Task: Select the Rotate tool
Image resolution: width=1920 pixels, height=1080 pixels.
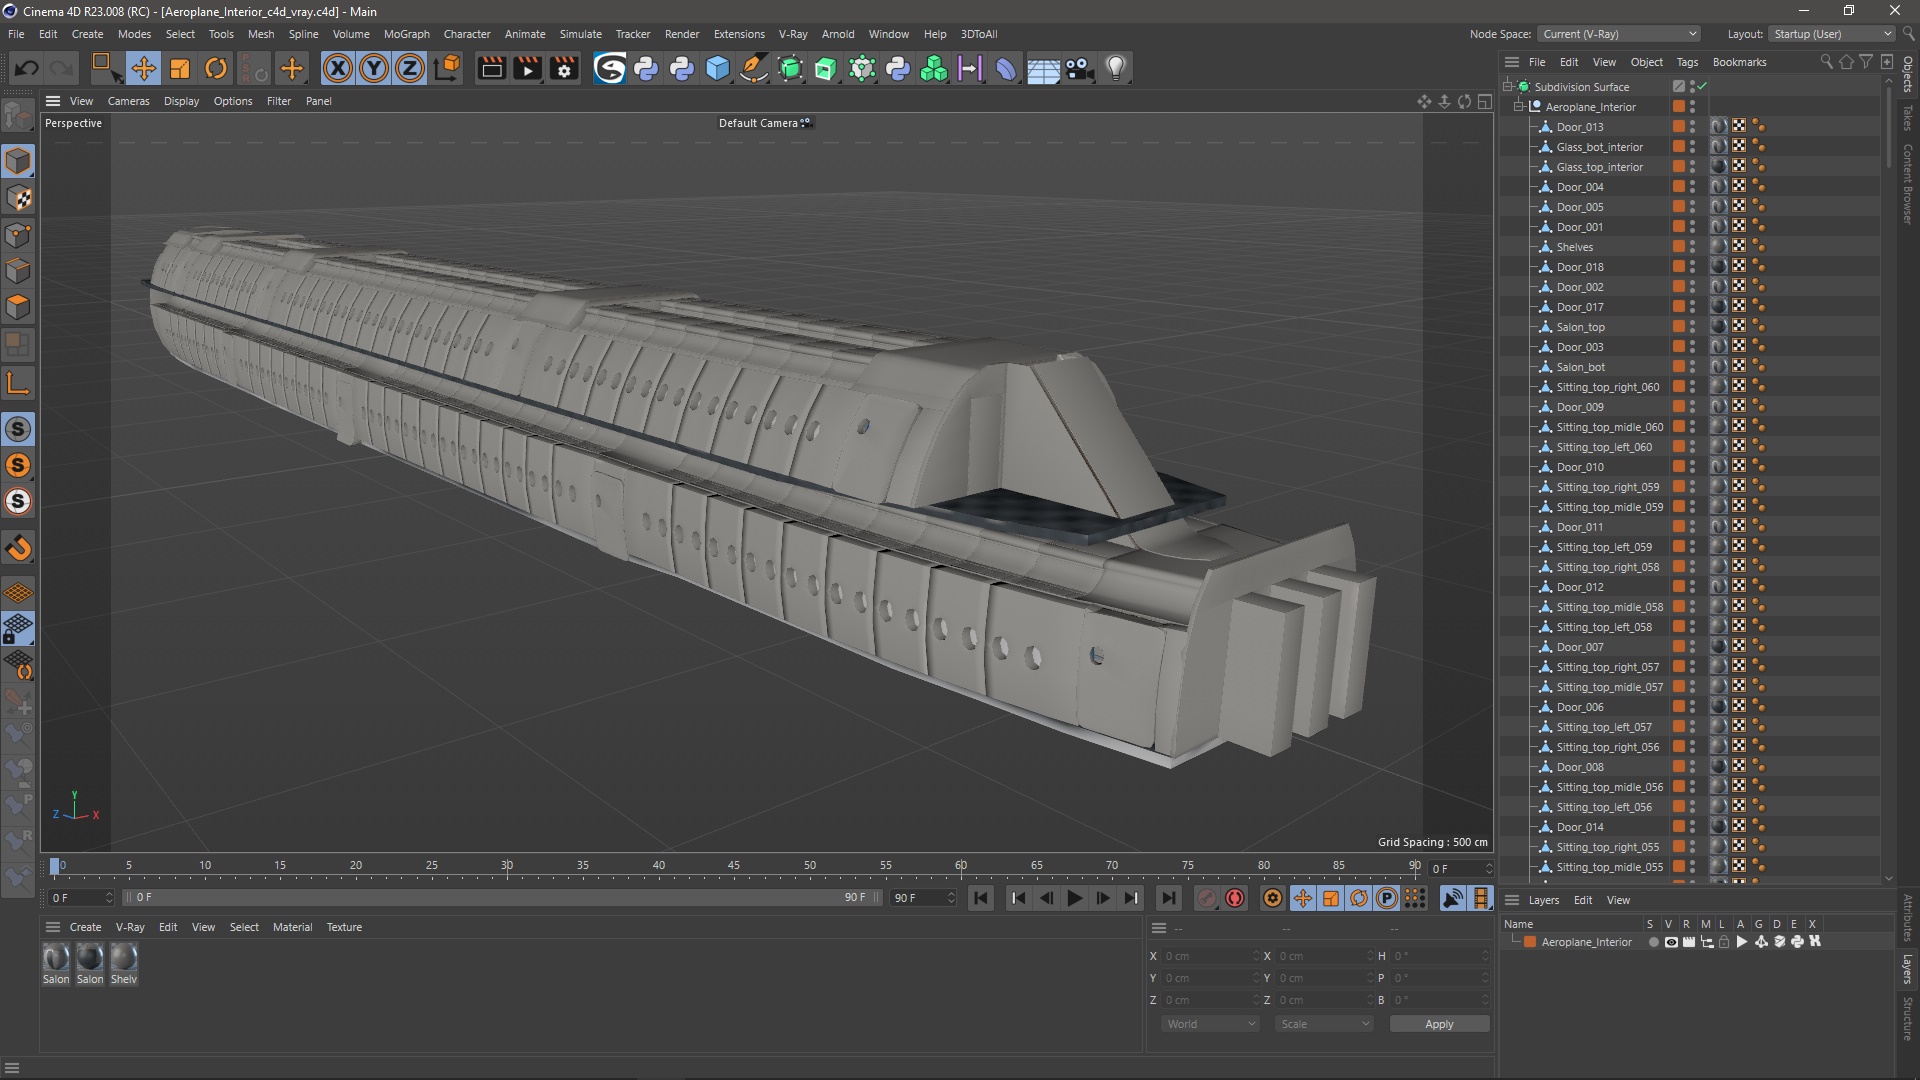Action: [216, 68]
